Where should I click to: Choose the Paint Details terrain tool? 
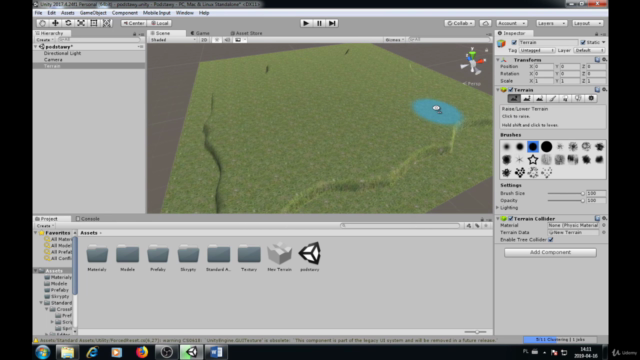click(578, 98)
